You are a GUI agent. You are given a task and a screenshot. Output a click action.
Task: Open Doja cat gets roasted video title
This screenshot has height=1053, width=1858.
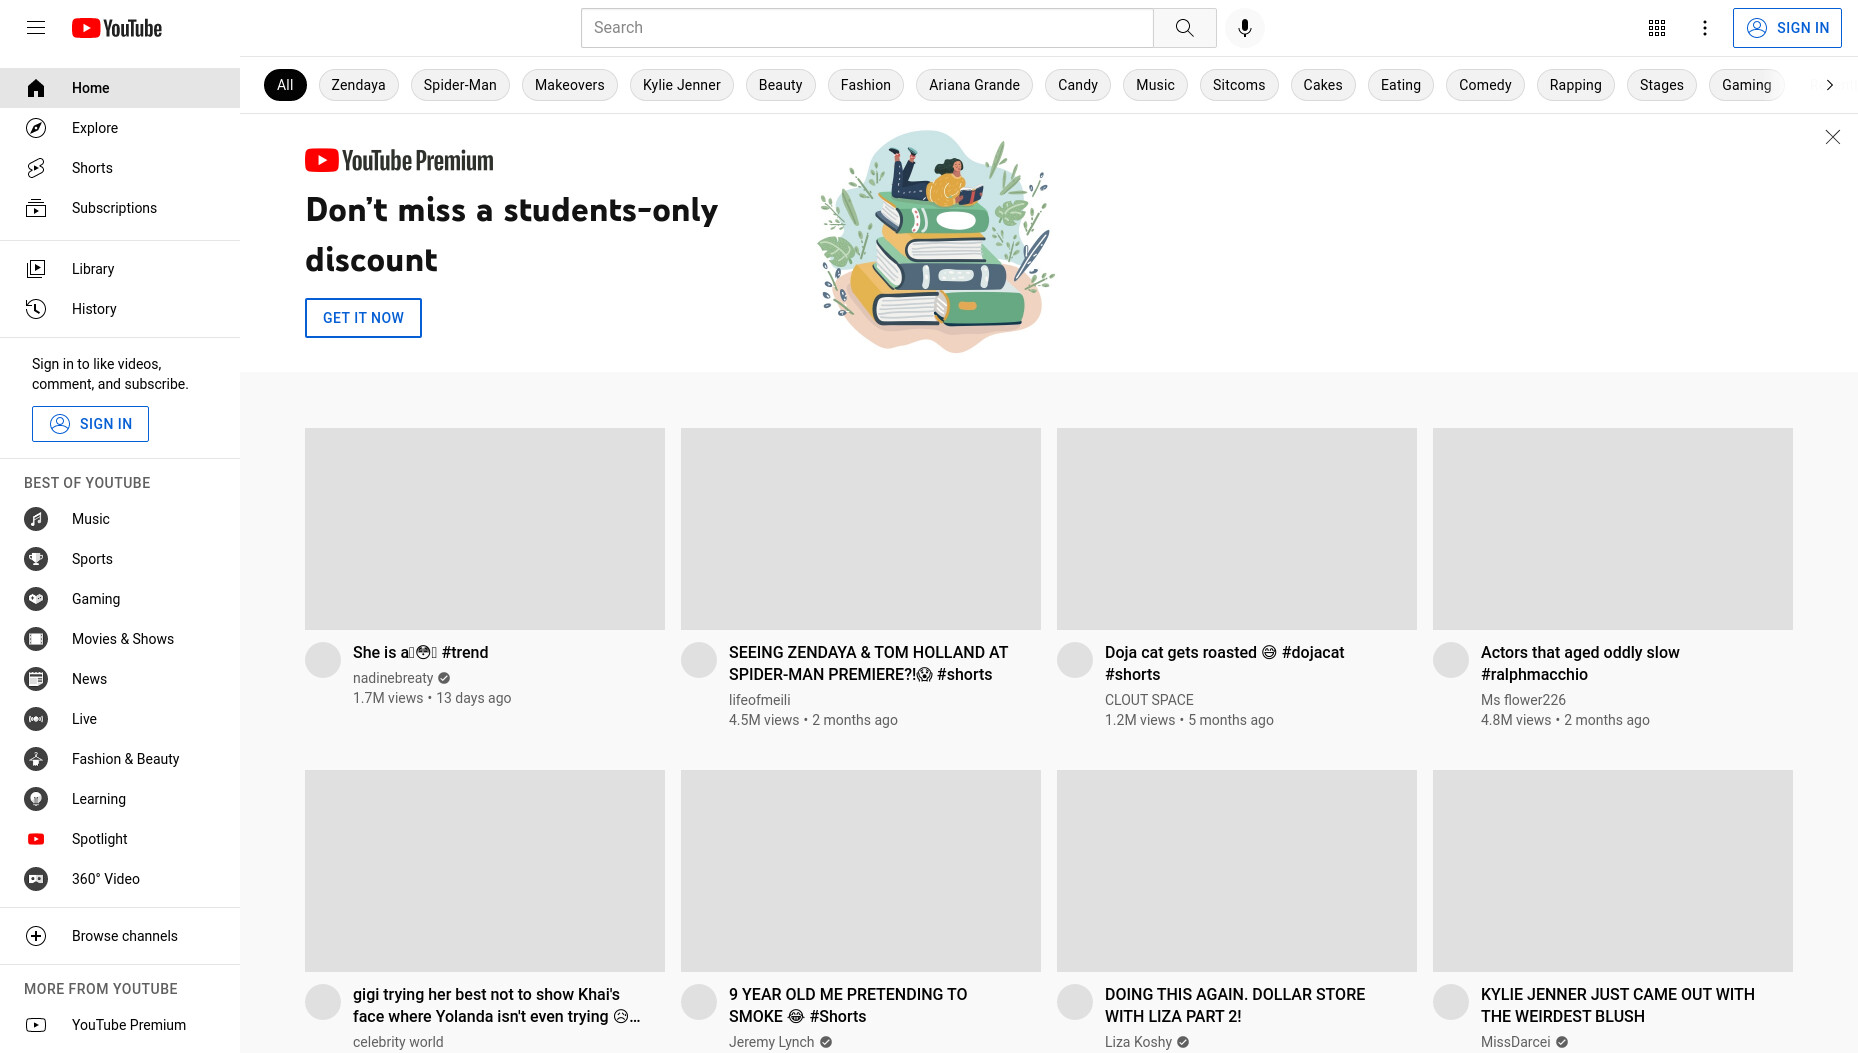[1224, 664]
